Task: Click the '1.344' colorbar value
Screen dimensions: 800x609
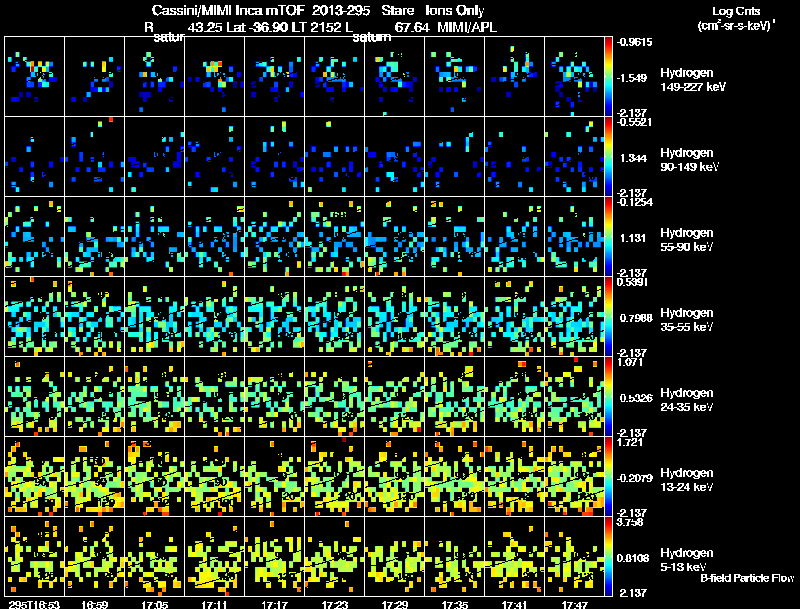Action: pos(633,158)
